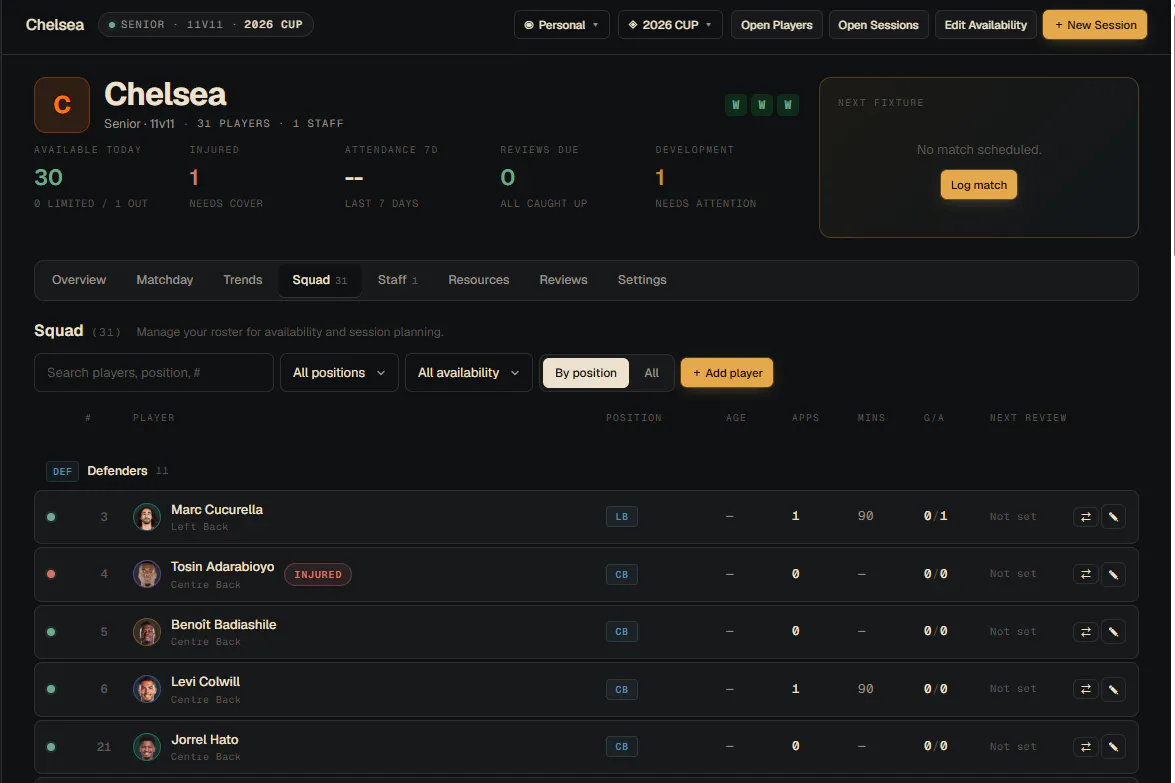This screenshot has width=1175, height=783.
Task: Click the INJURED tag on Tosin Adarabioyo
Action: 318,575
